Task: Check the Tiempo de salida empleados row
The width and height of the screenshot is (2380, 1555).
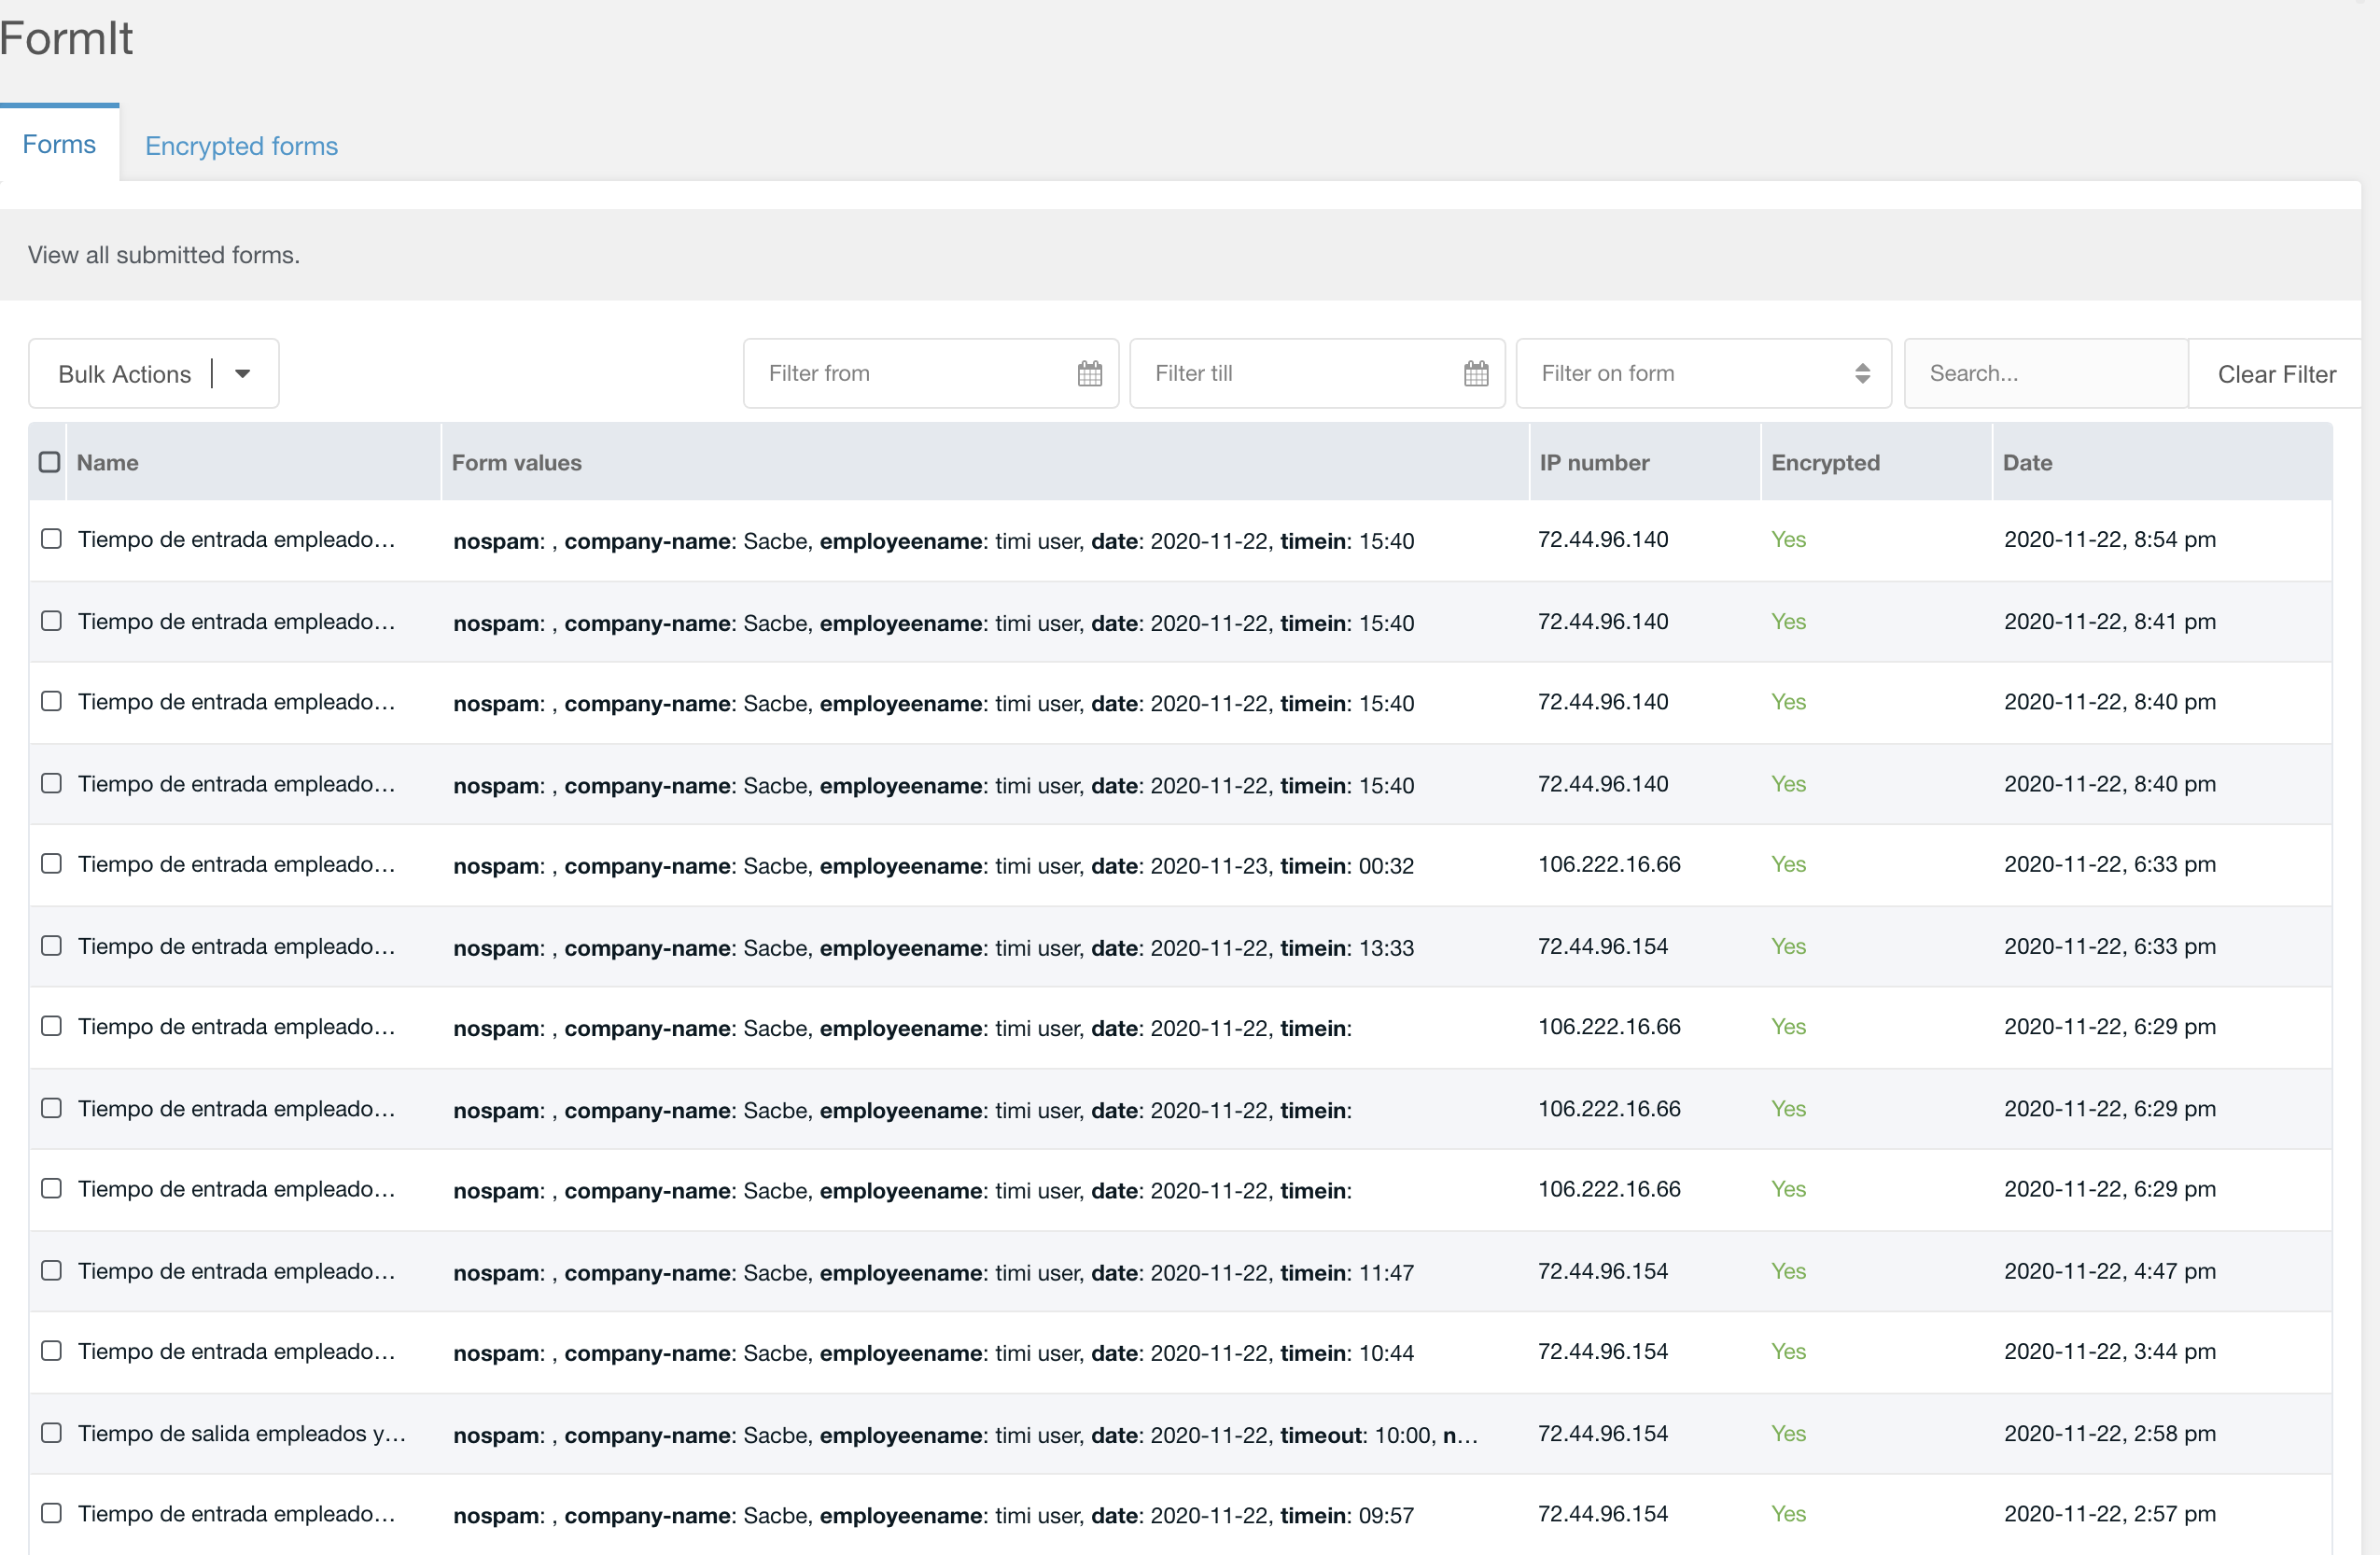Action: [51, 1433]
